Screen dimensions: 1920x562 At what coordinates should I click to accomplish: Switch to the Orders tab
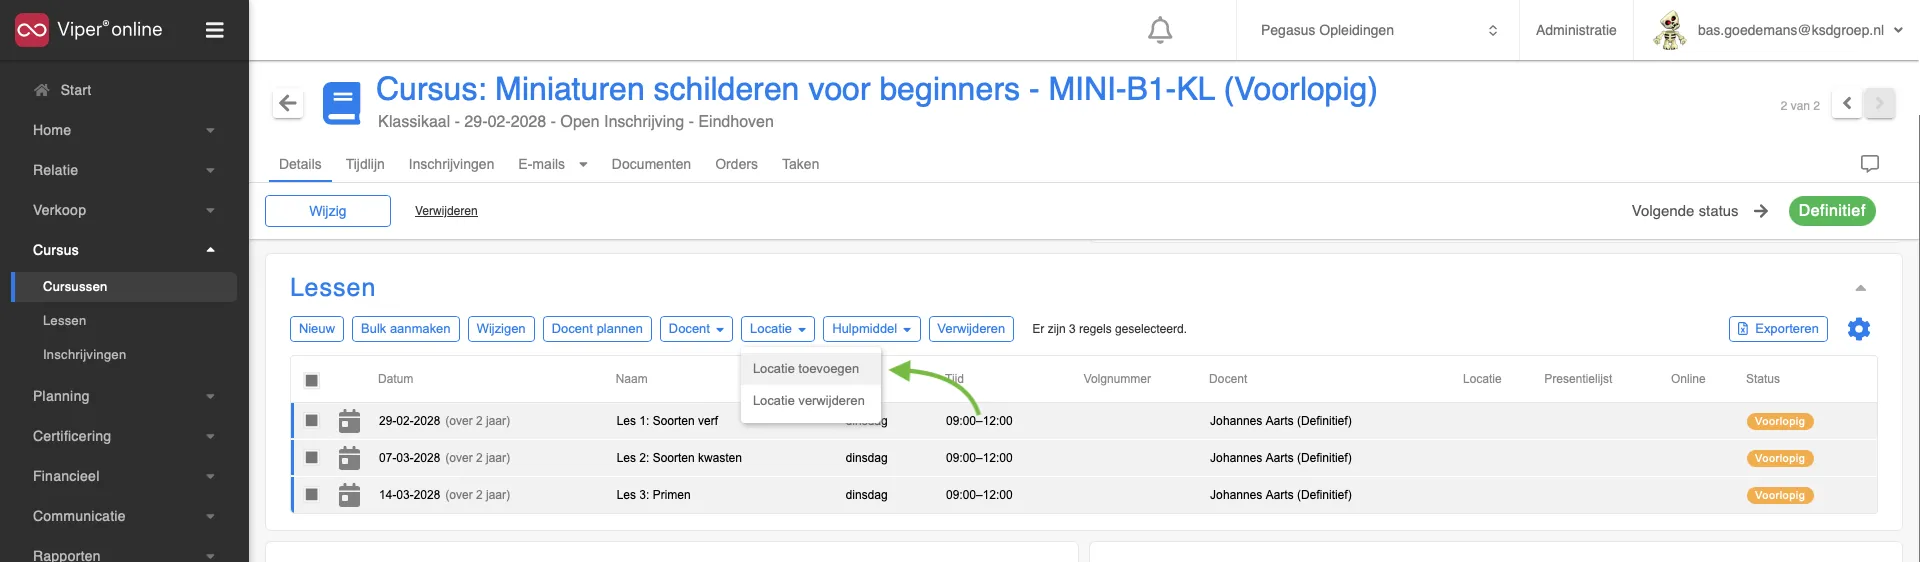pyautogui.click(x=736, y=164)
